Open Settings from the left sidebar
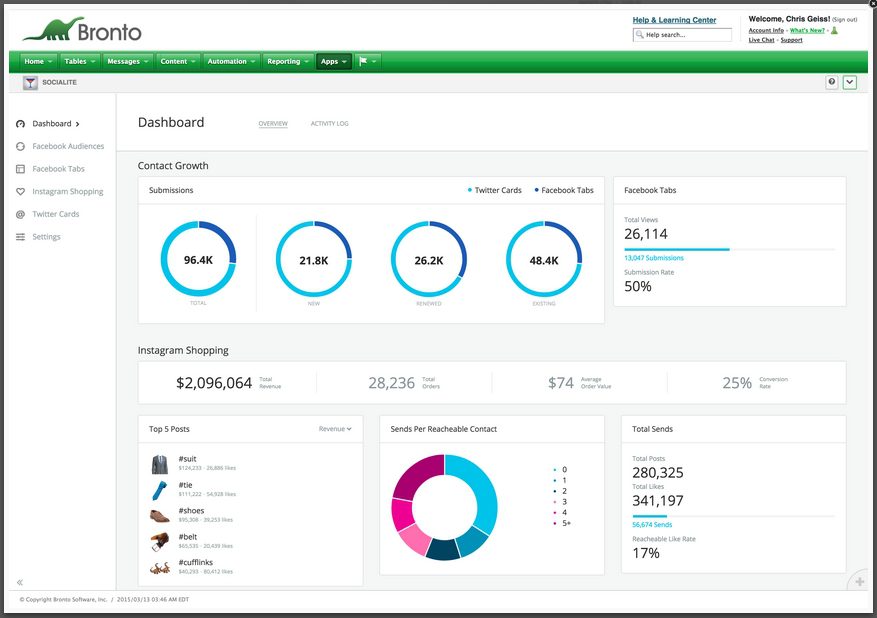The image size is (877, 618). [46, 237]
